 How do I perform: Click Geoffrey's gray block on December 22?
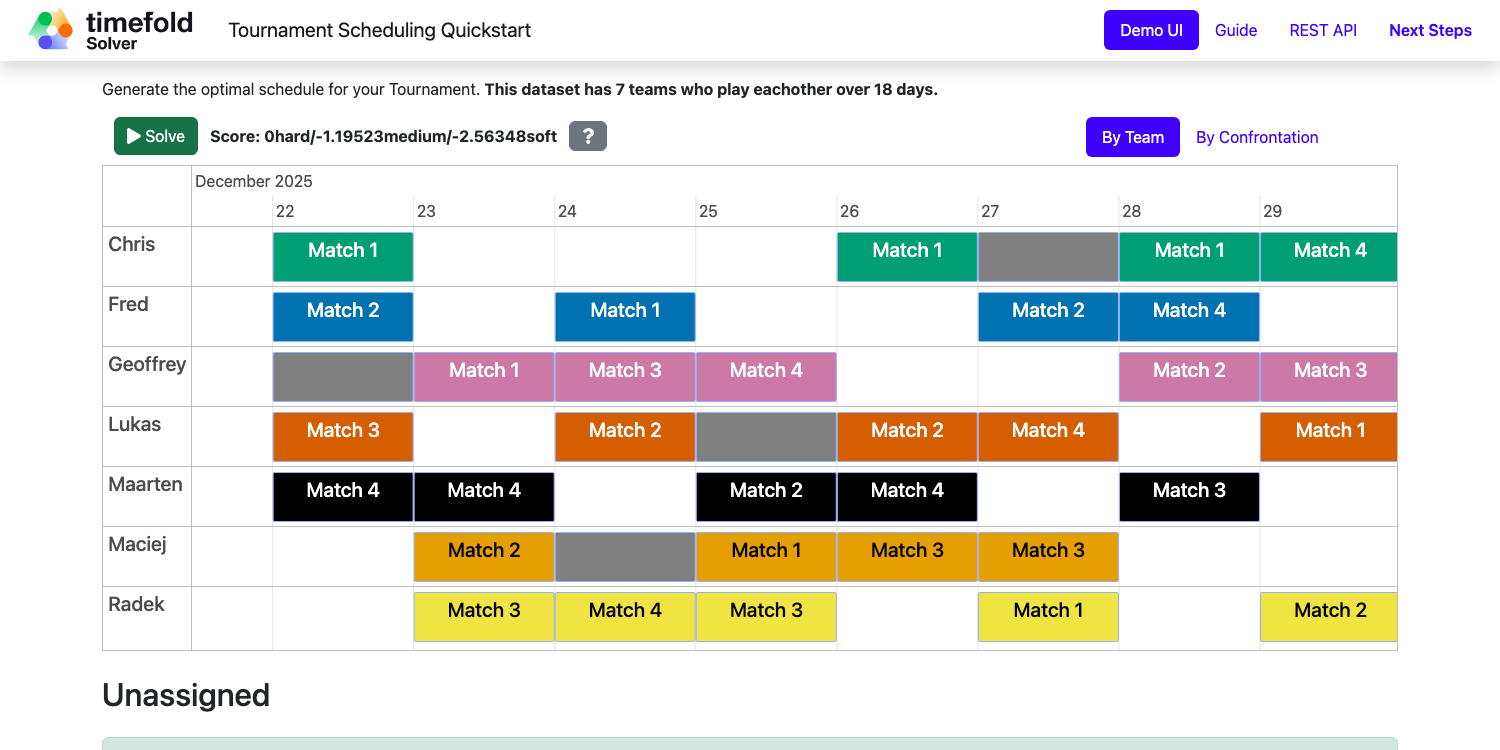click(x=343, y=377)
